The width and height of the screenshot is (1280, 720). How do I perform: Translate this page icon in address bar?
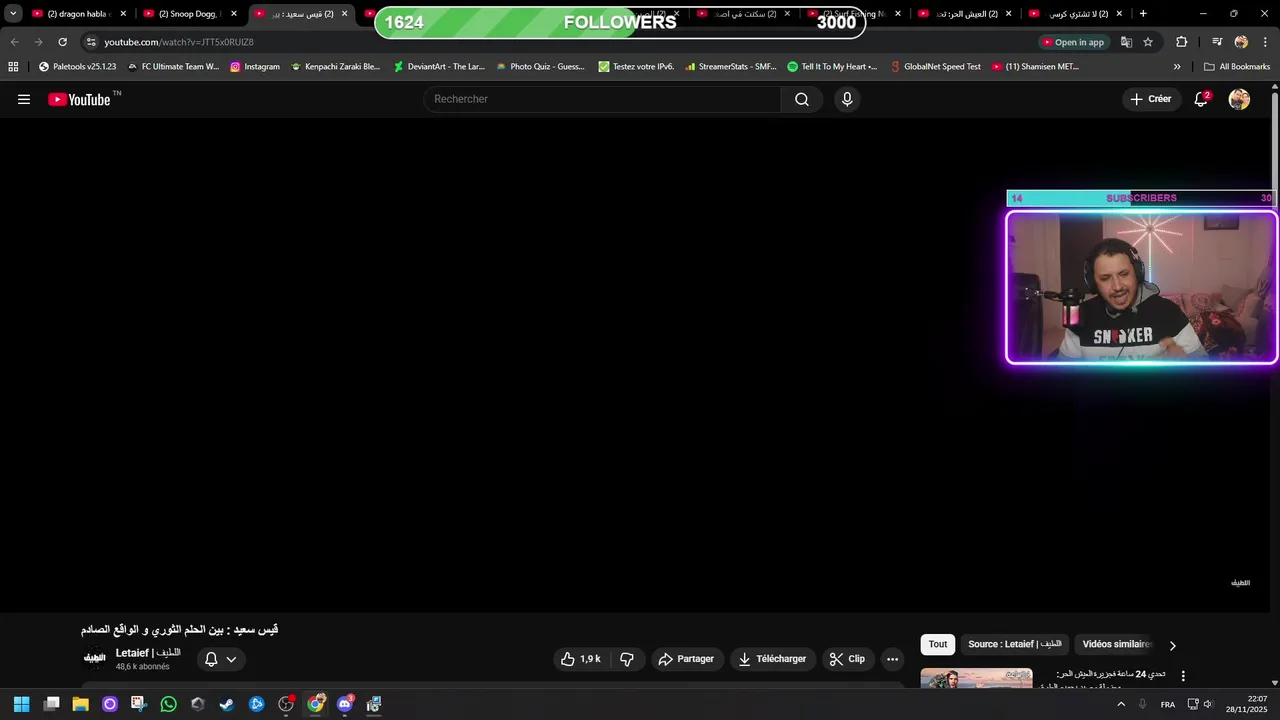tap(1126, 42)
